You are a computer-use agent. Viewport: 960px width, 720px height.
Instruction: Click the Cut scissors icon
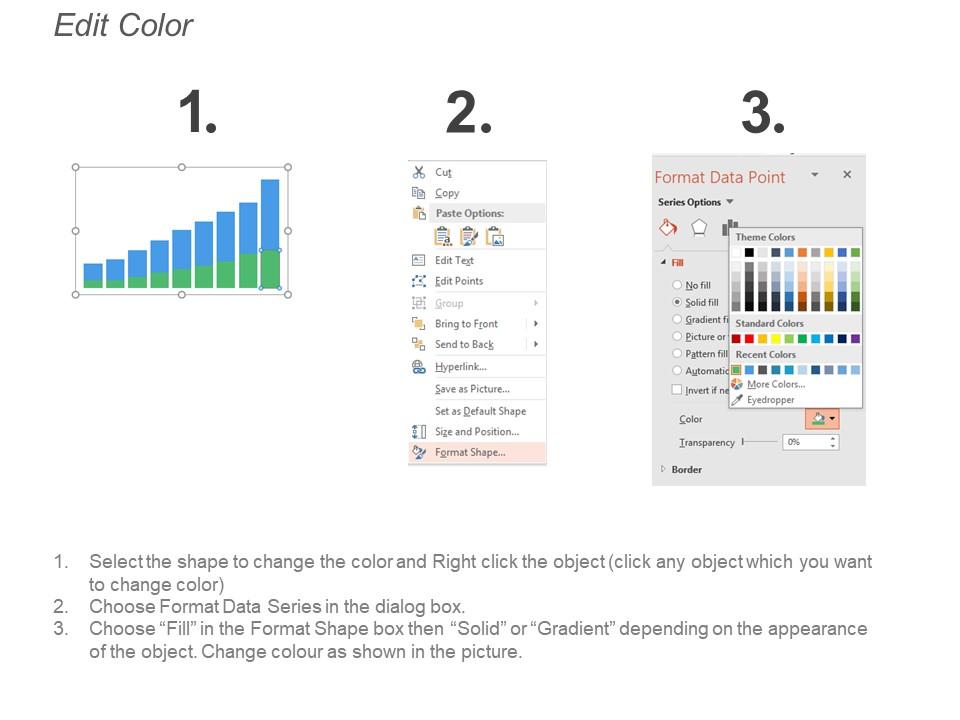[419, 172]
